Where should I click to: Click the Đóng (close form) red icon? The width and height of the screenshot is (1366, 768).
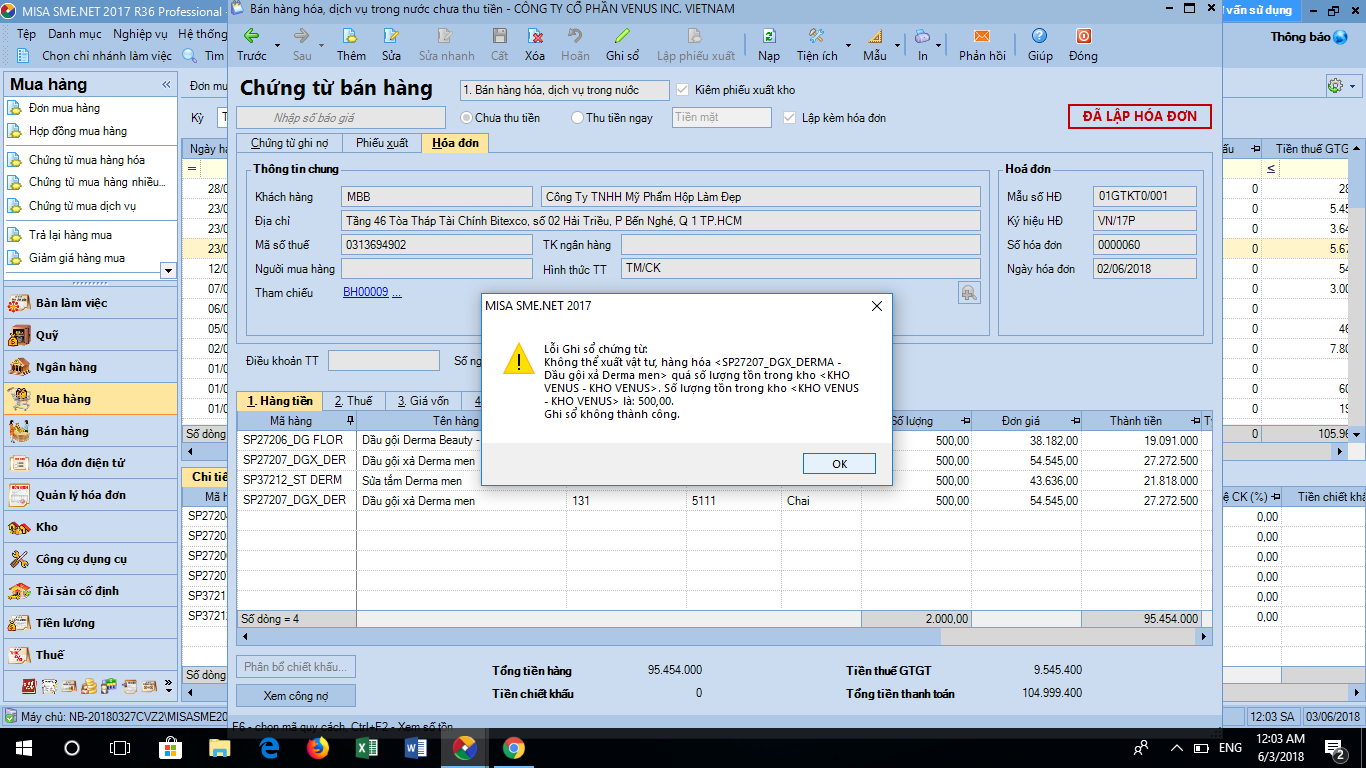(1083, 36)
